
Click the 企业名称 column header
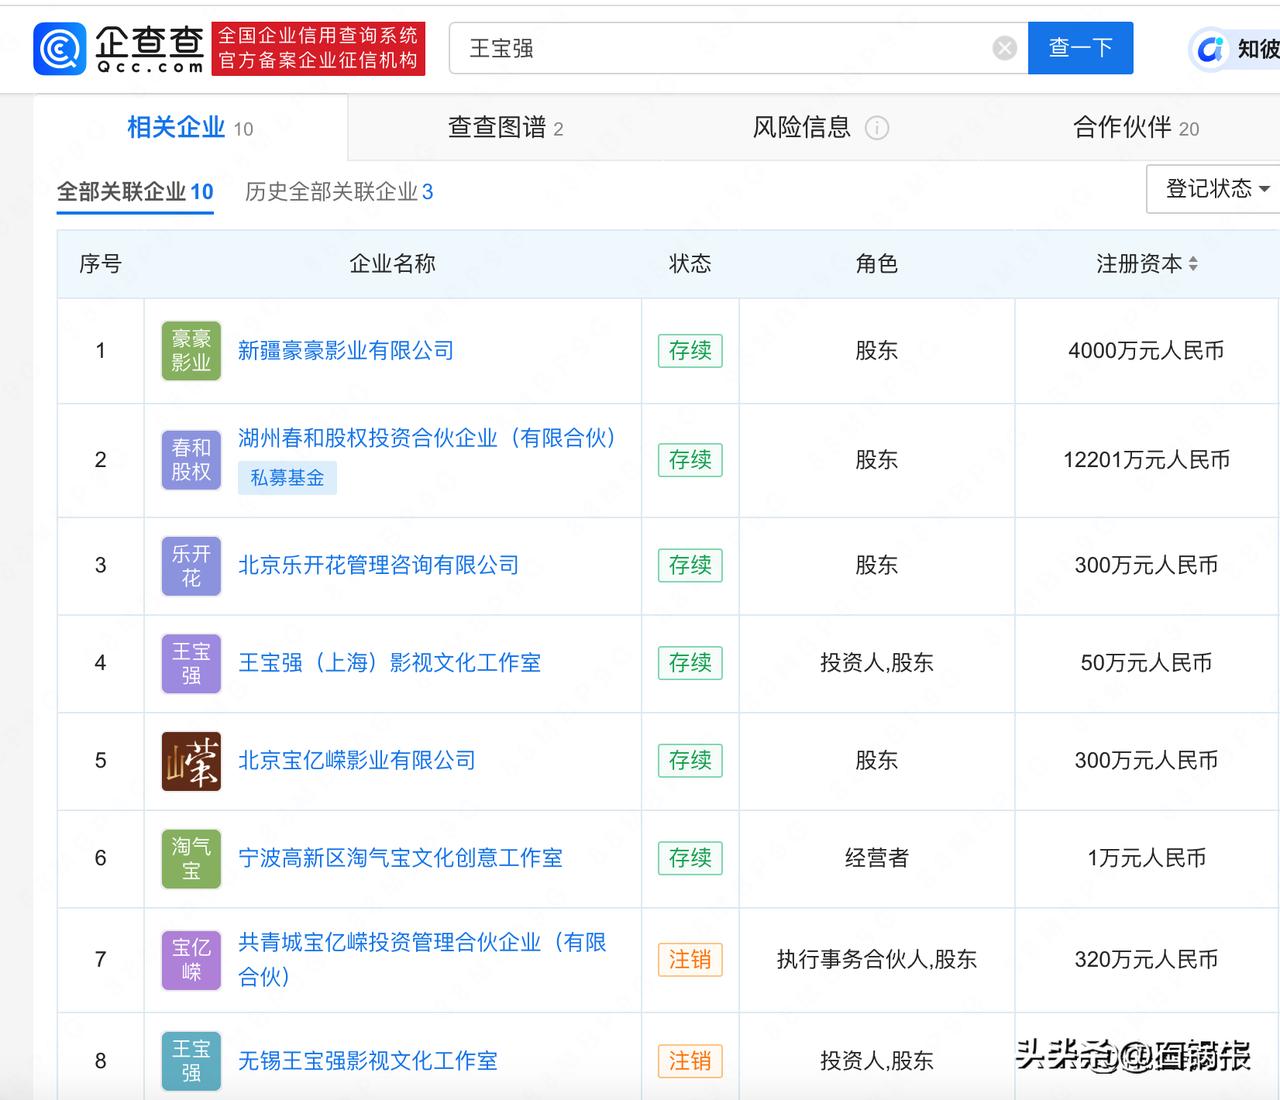tap(392, 264)
